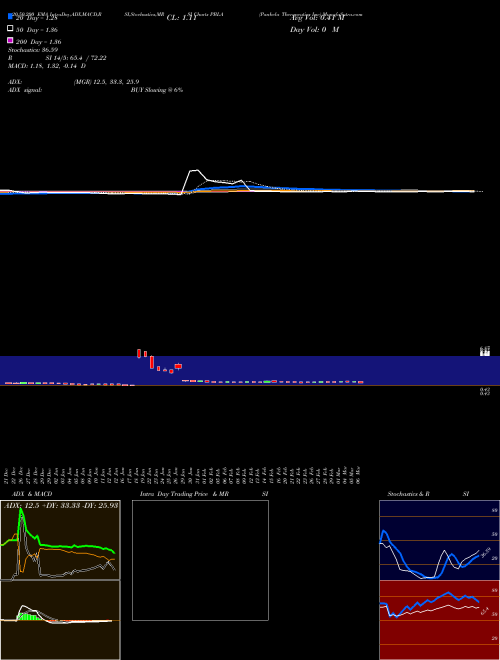Open the blue Stochastics chart panel
500x660 pixels.
[x=439, y=540]
